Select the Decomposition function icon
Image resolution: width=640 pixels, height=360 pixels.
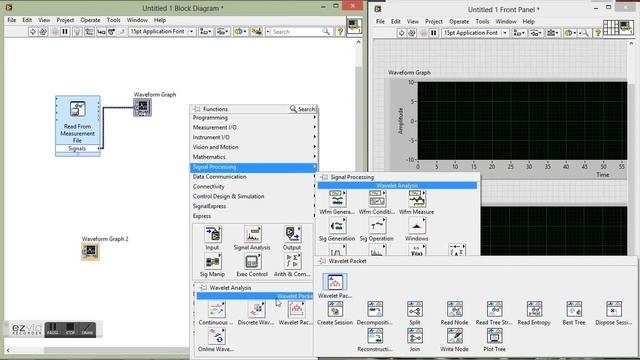point(375,309)
